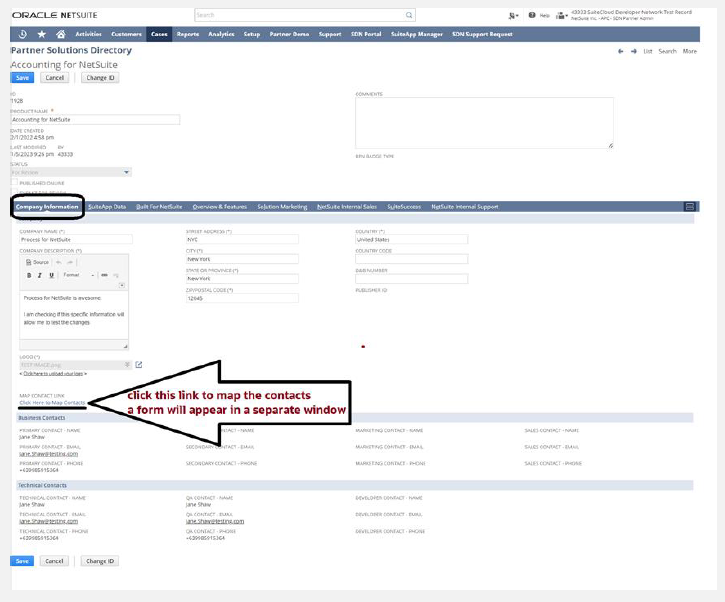Screen dimensions: 725x602
Task: Switch to the SuiteSuccess tab
Action: tap(404, 207)
